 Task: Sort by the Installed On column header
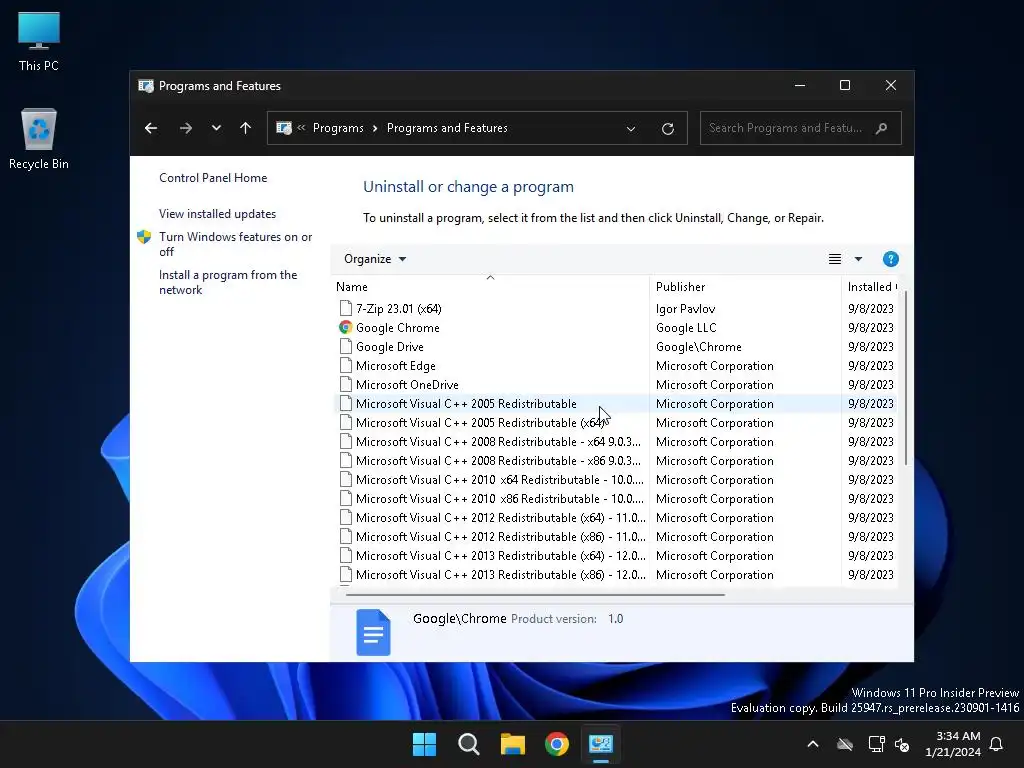(872, 287)
